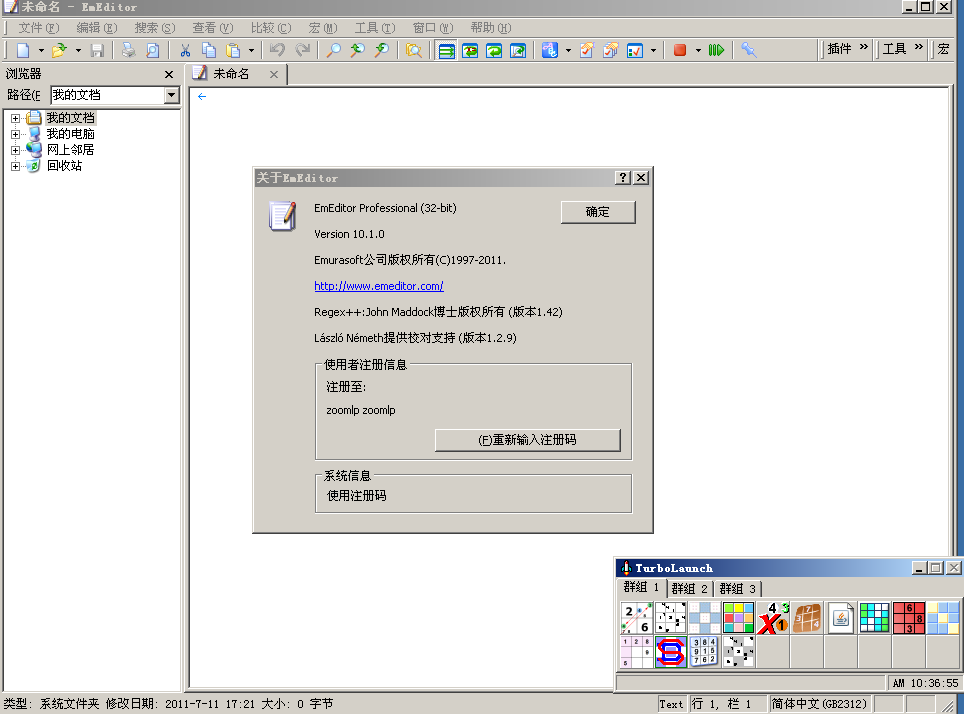Click the 重新输入注册码 button
The image size is (964, 714).
point(527,440)
